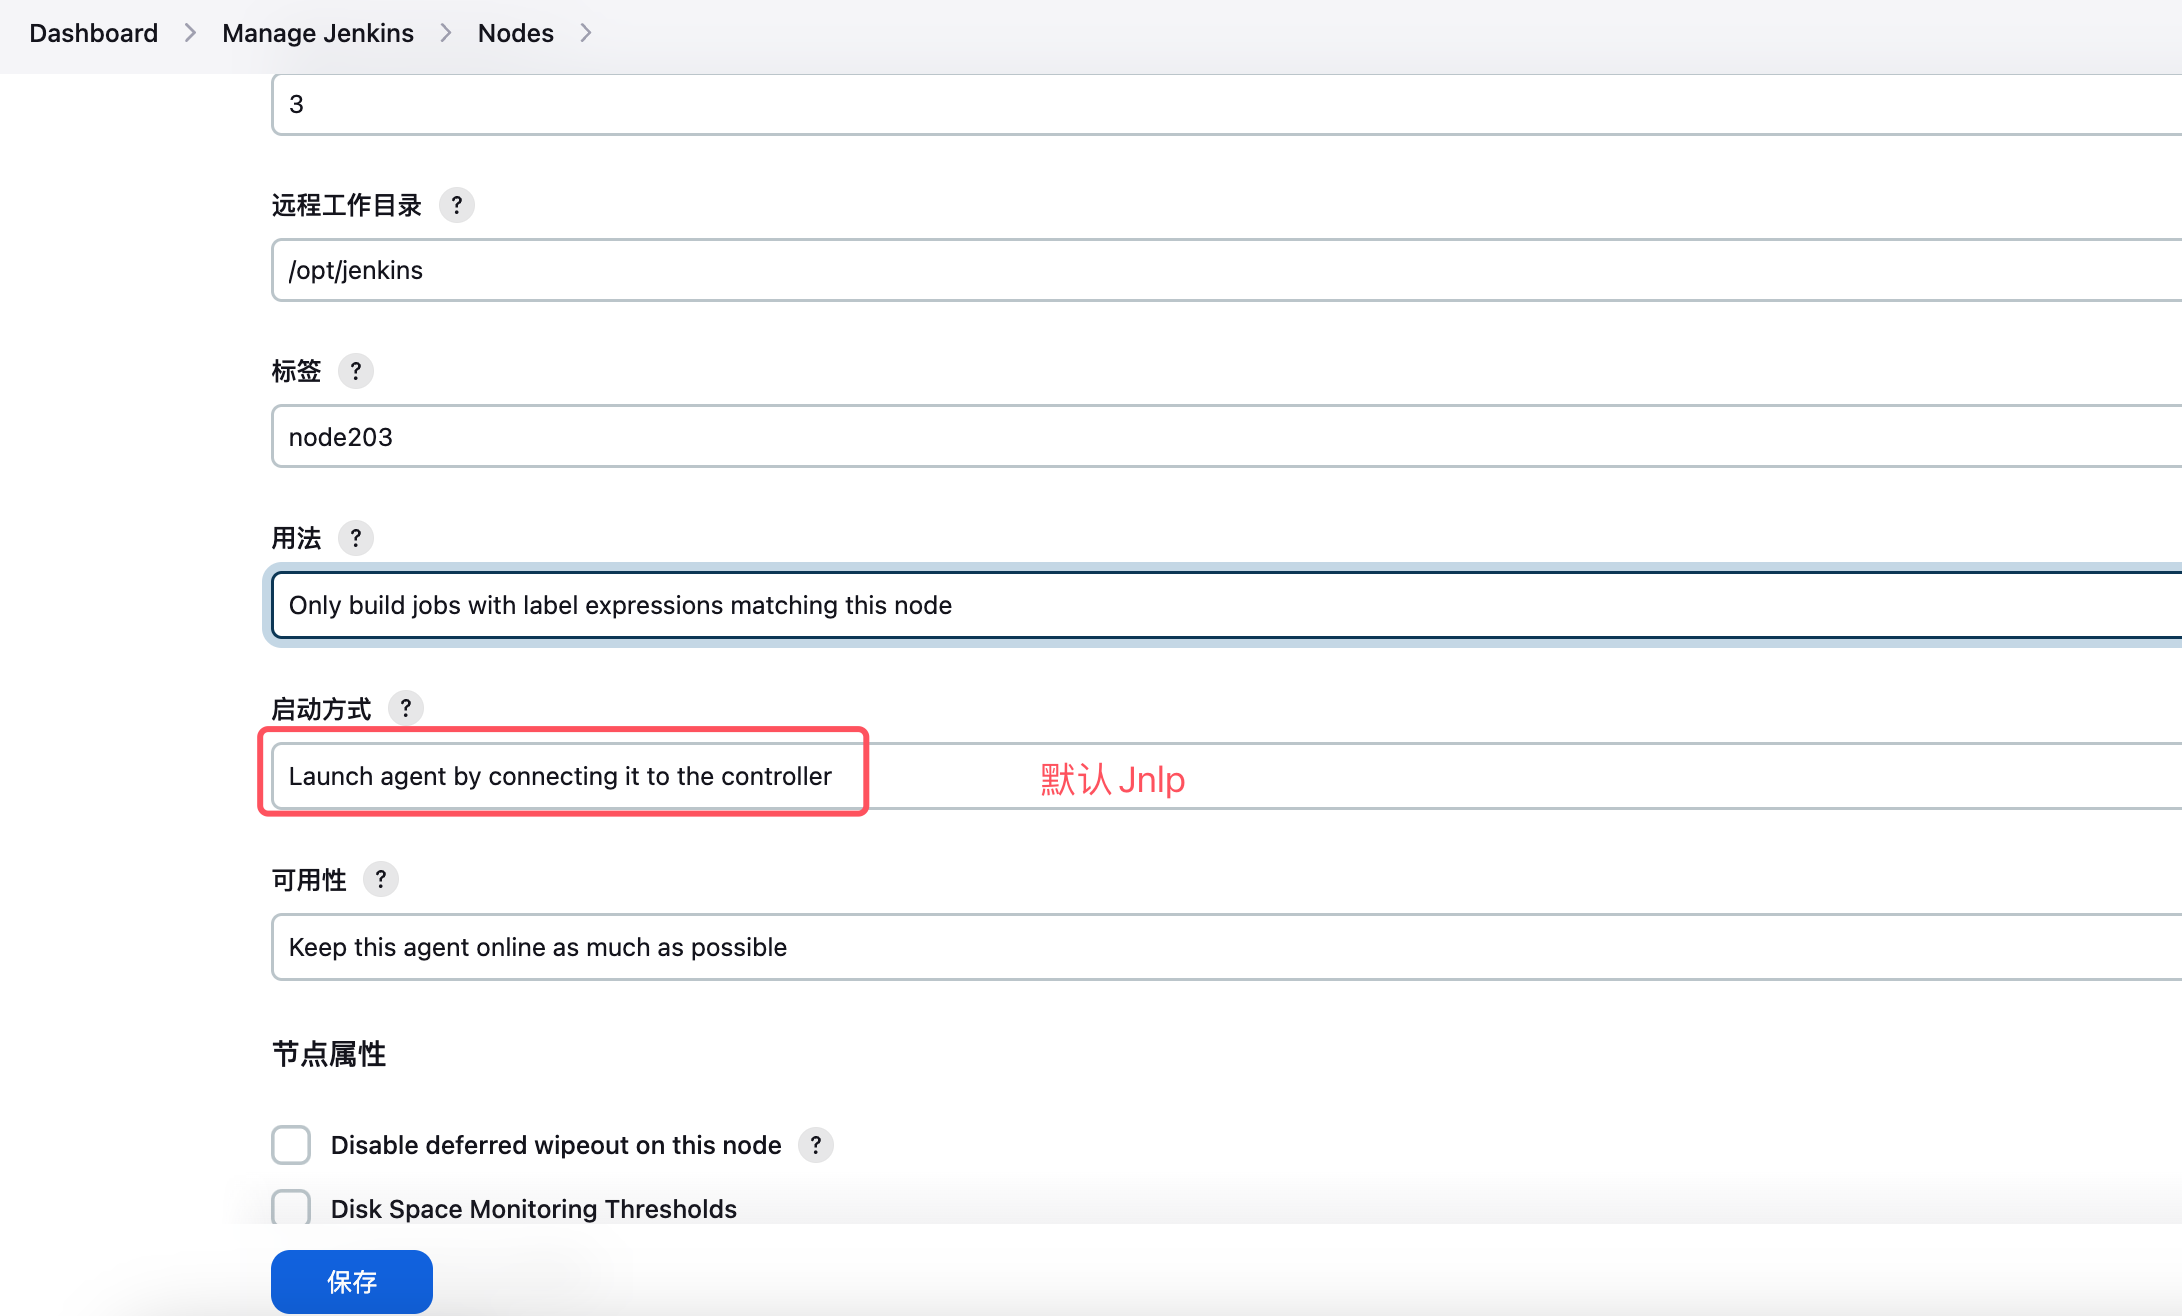Open help for 启动方式 setting
Viewport: 2182px width, 1316px height.
pos(405,708)
